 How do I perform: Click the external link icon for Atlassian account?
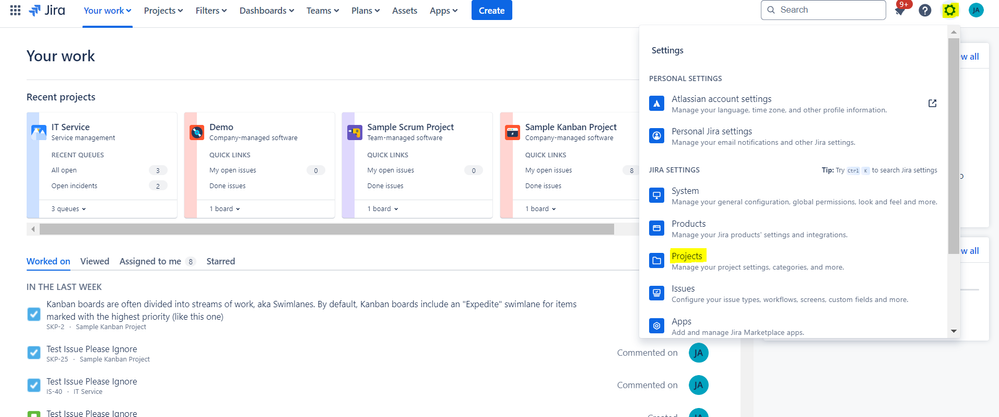pos(932,103)
